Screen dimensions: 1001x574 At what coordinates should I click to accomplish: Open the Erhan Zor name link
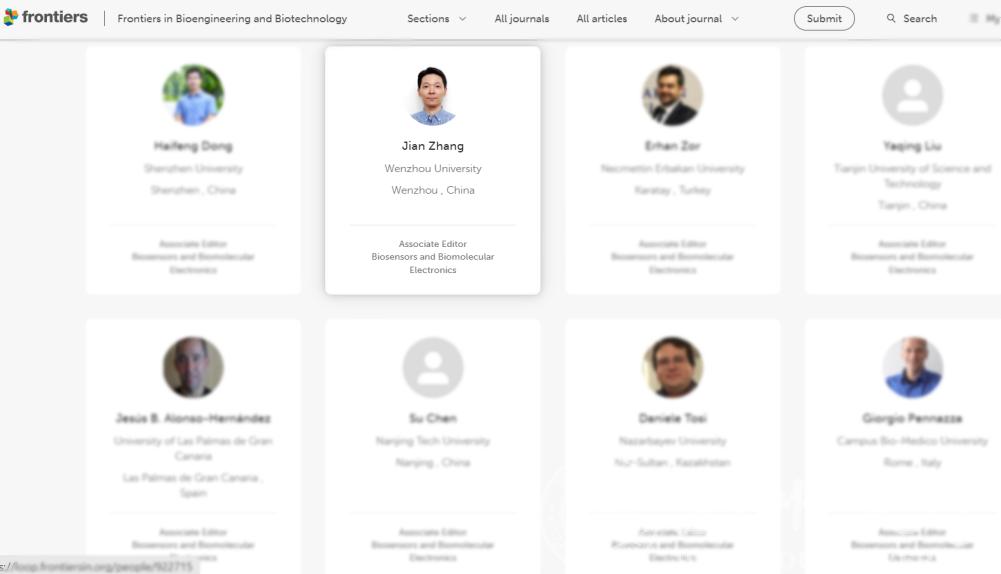[x=672, y=146]
